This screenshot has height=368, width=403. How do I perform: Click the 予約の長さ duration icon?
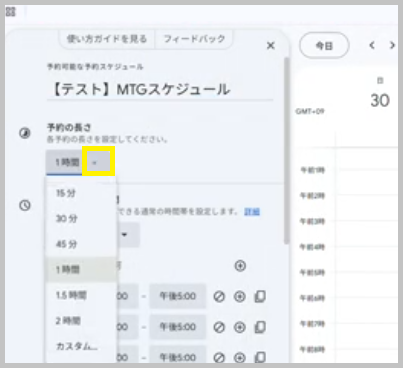[25, 133]
